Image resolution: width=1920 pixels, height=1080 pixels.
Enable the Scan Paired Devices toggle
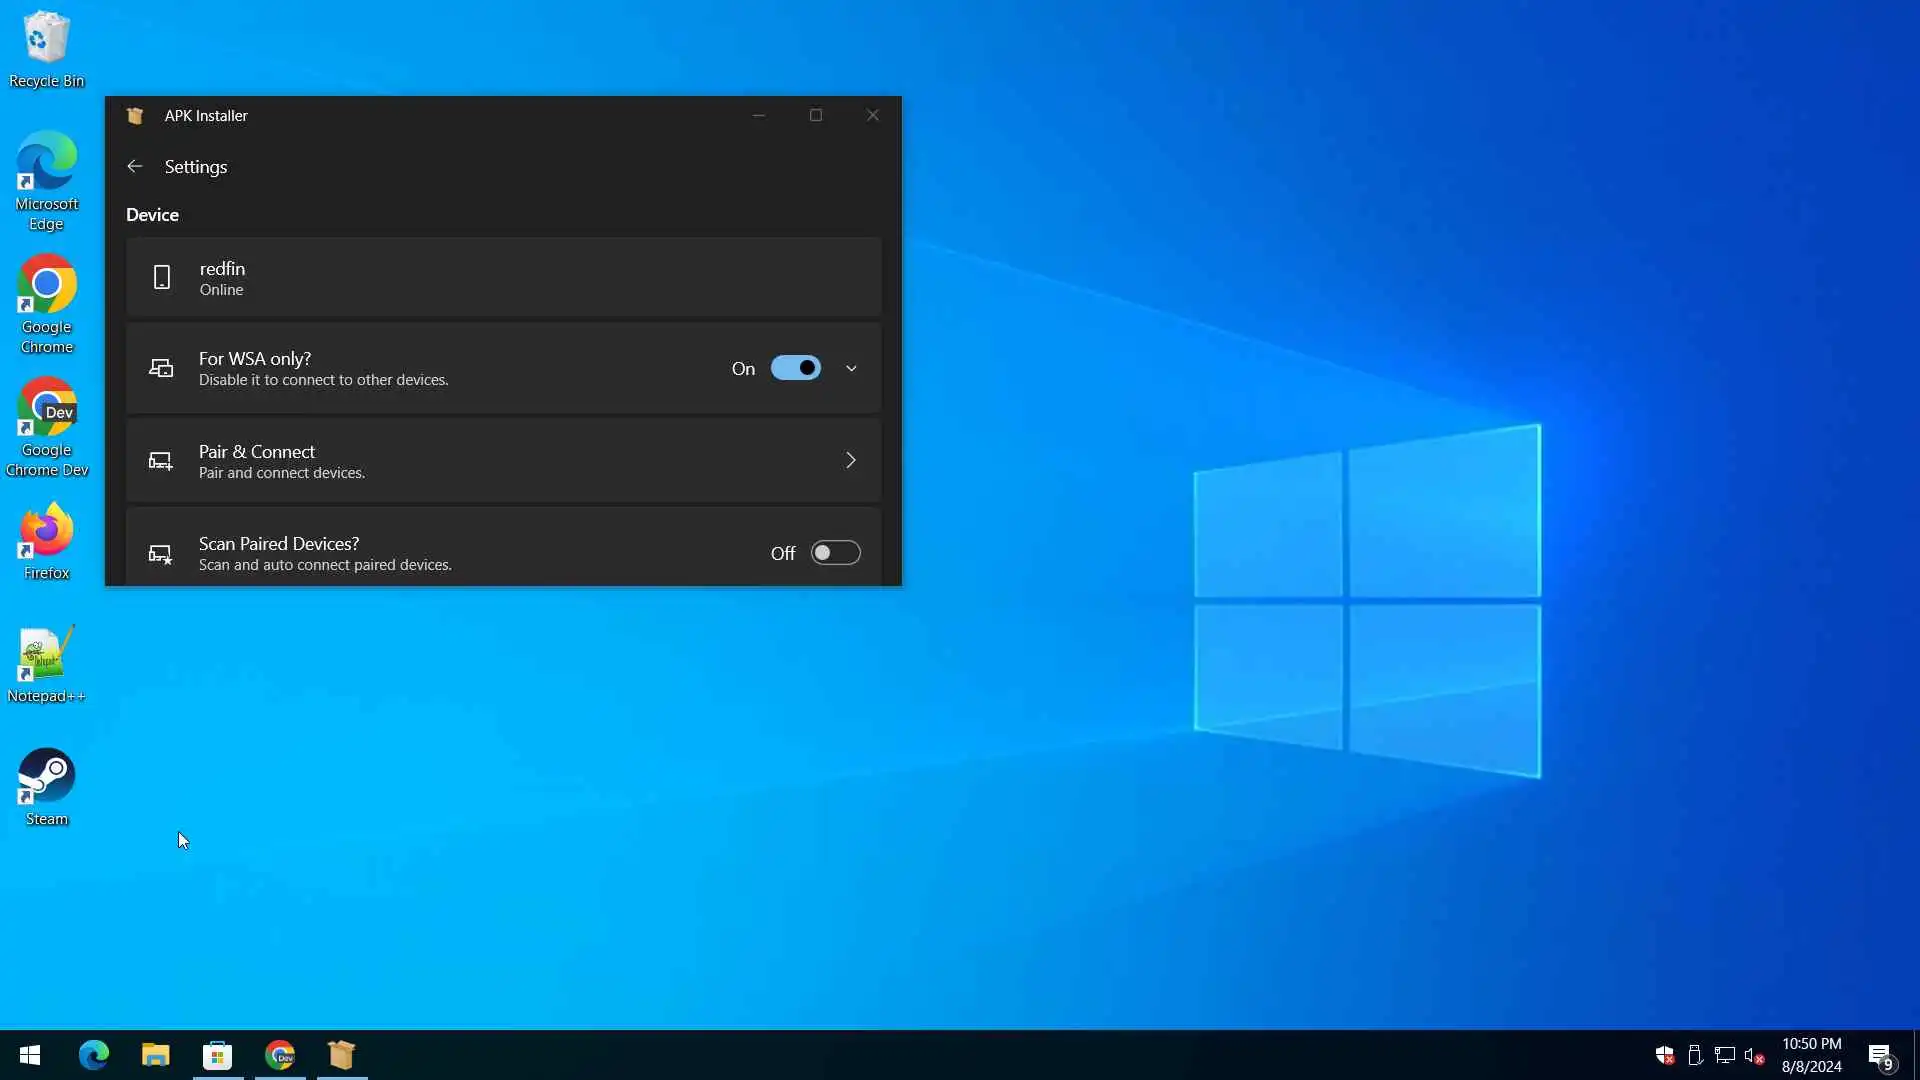click(835, 553)
